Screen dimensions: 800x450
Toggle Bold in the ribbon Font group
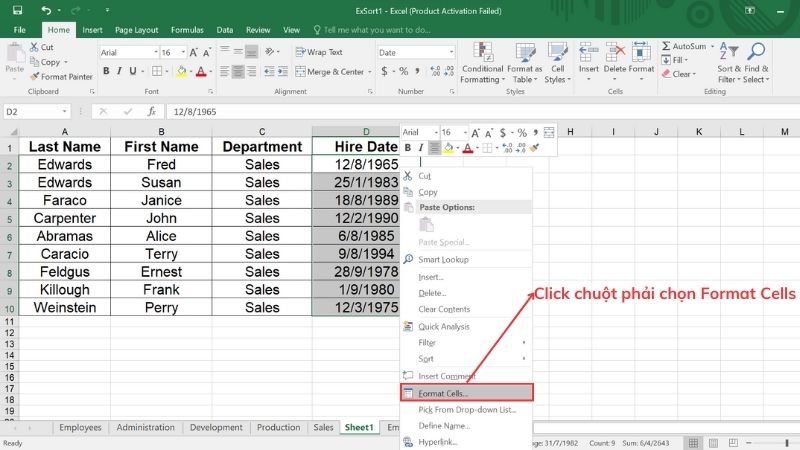106,71
